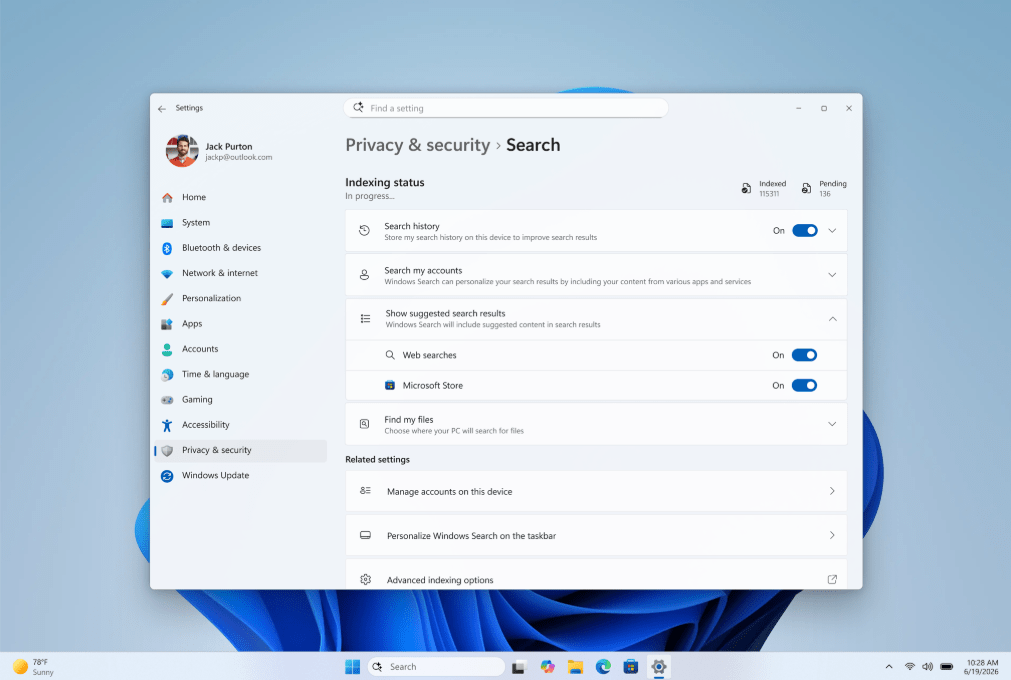Show hidden system tray icons
This screenshot has height=680, width=1011.
[x=888, y=667]
